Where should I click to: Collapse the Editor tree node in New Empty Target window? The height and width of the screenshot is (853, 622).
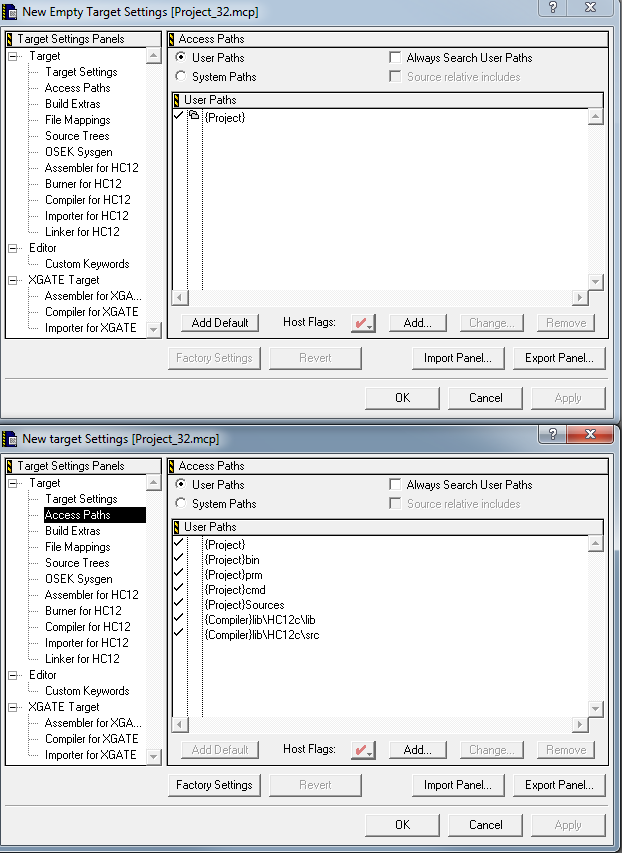click(13, 248)
